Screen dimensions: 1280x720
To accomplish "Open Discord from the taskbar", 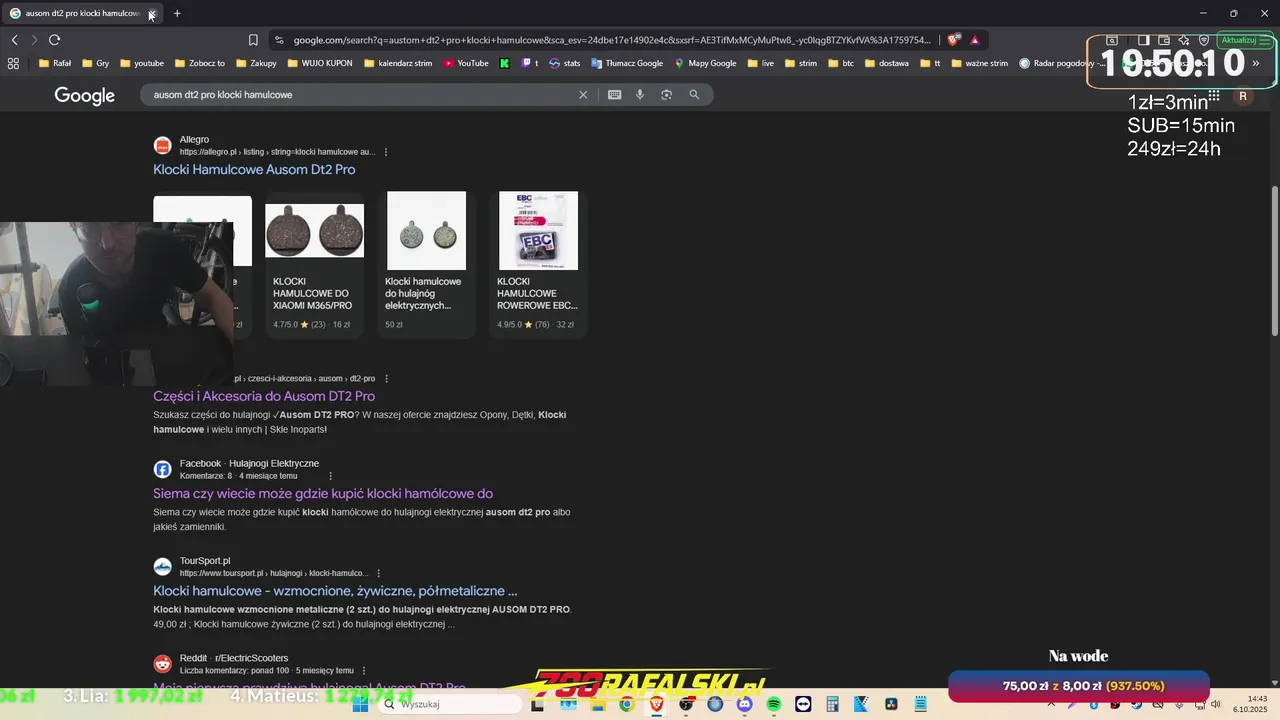I will pos(744,704).
